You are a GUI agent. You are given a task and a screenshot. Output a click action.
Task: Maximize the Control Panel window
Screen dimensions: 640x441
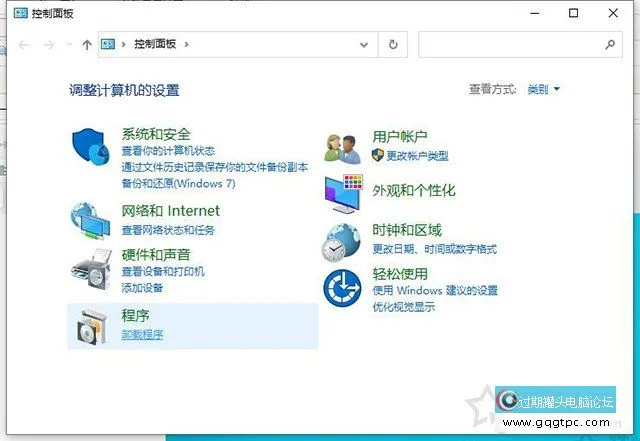[x=573, y=13]
